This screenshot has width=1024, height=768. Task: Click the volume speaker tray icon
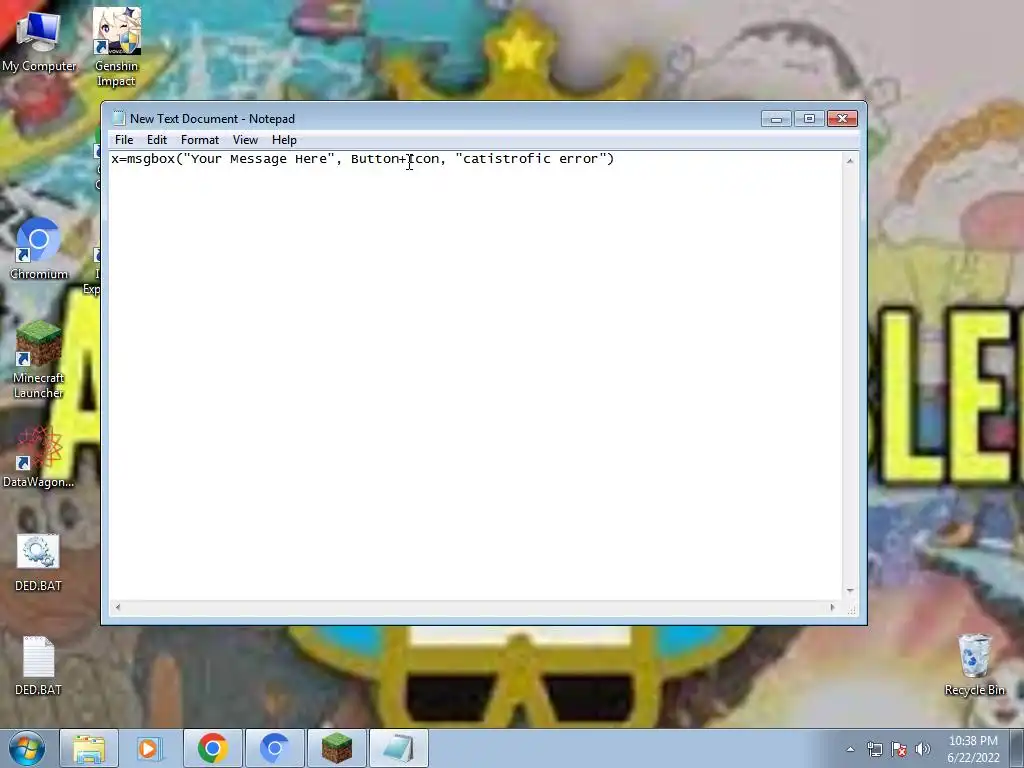pyautogui.click(x=923, y=749)
